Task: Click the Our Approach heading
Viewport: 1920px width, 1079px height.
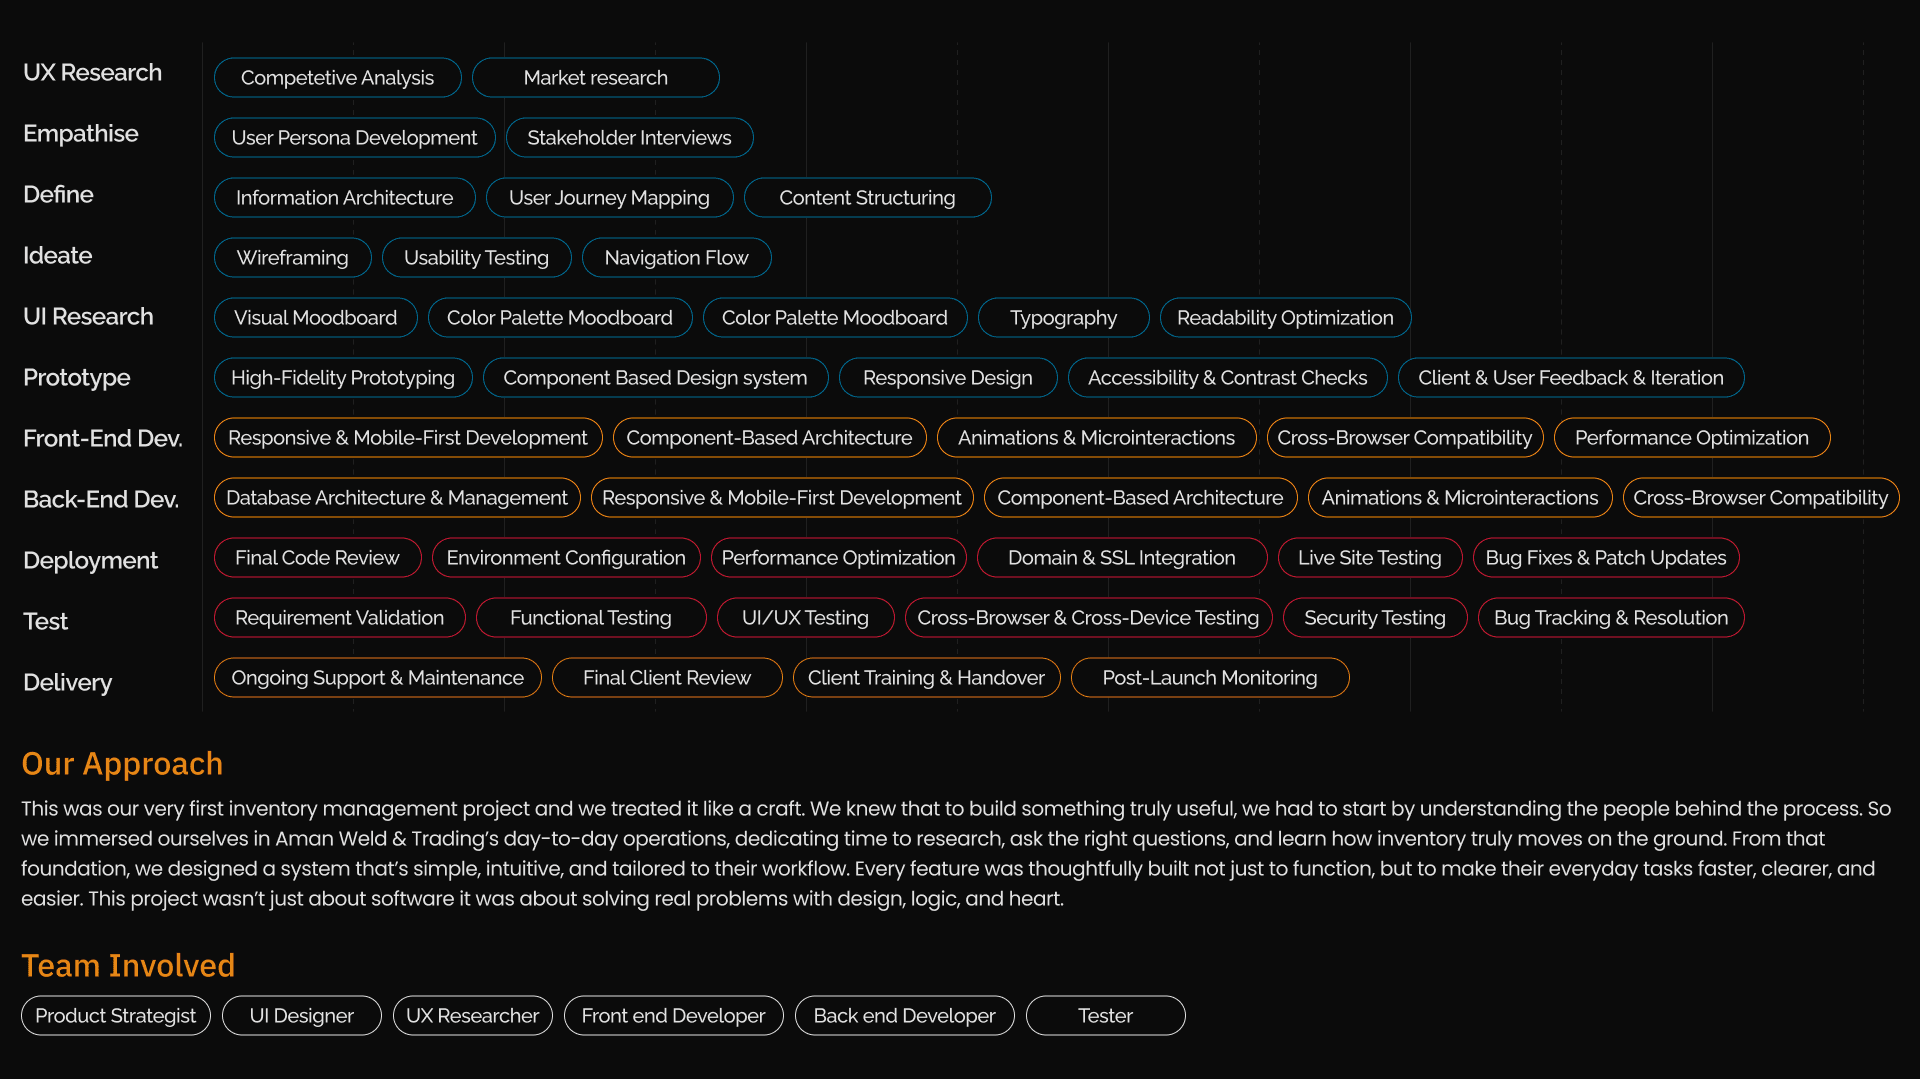Action: click(122, 764)
